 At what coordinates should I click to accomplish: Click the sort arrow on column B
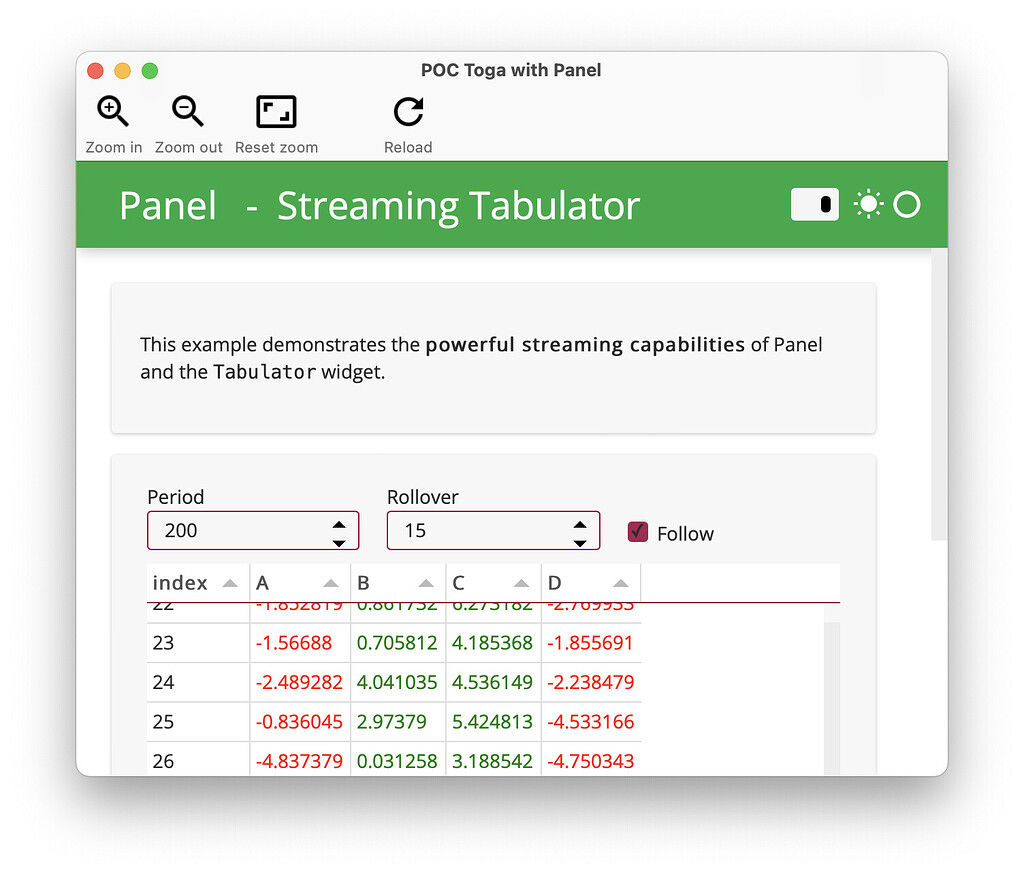(425, 582)
